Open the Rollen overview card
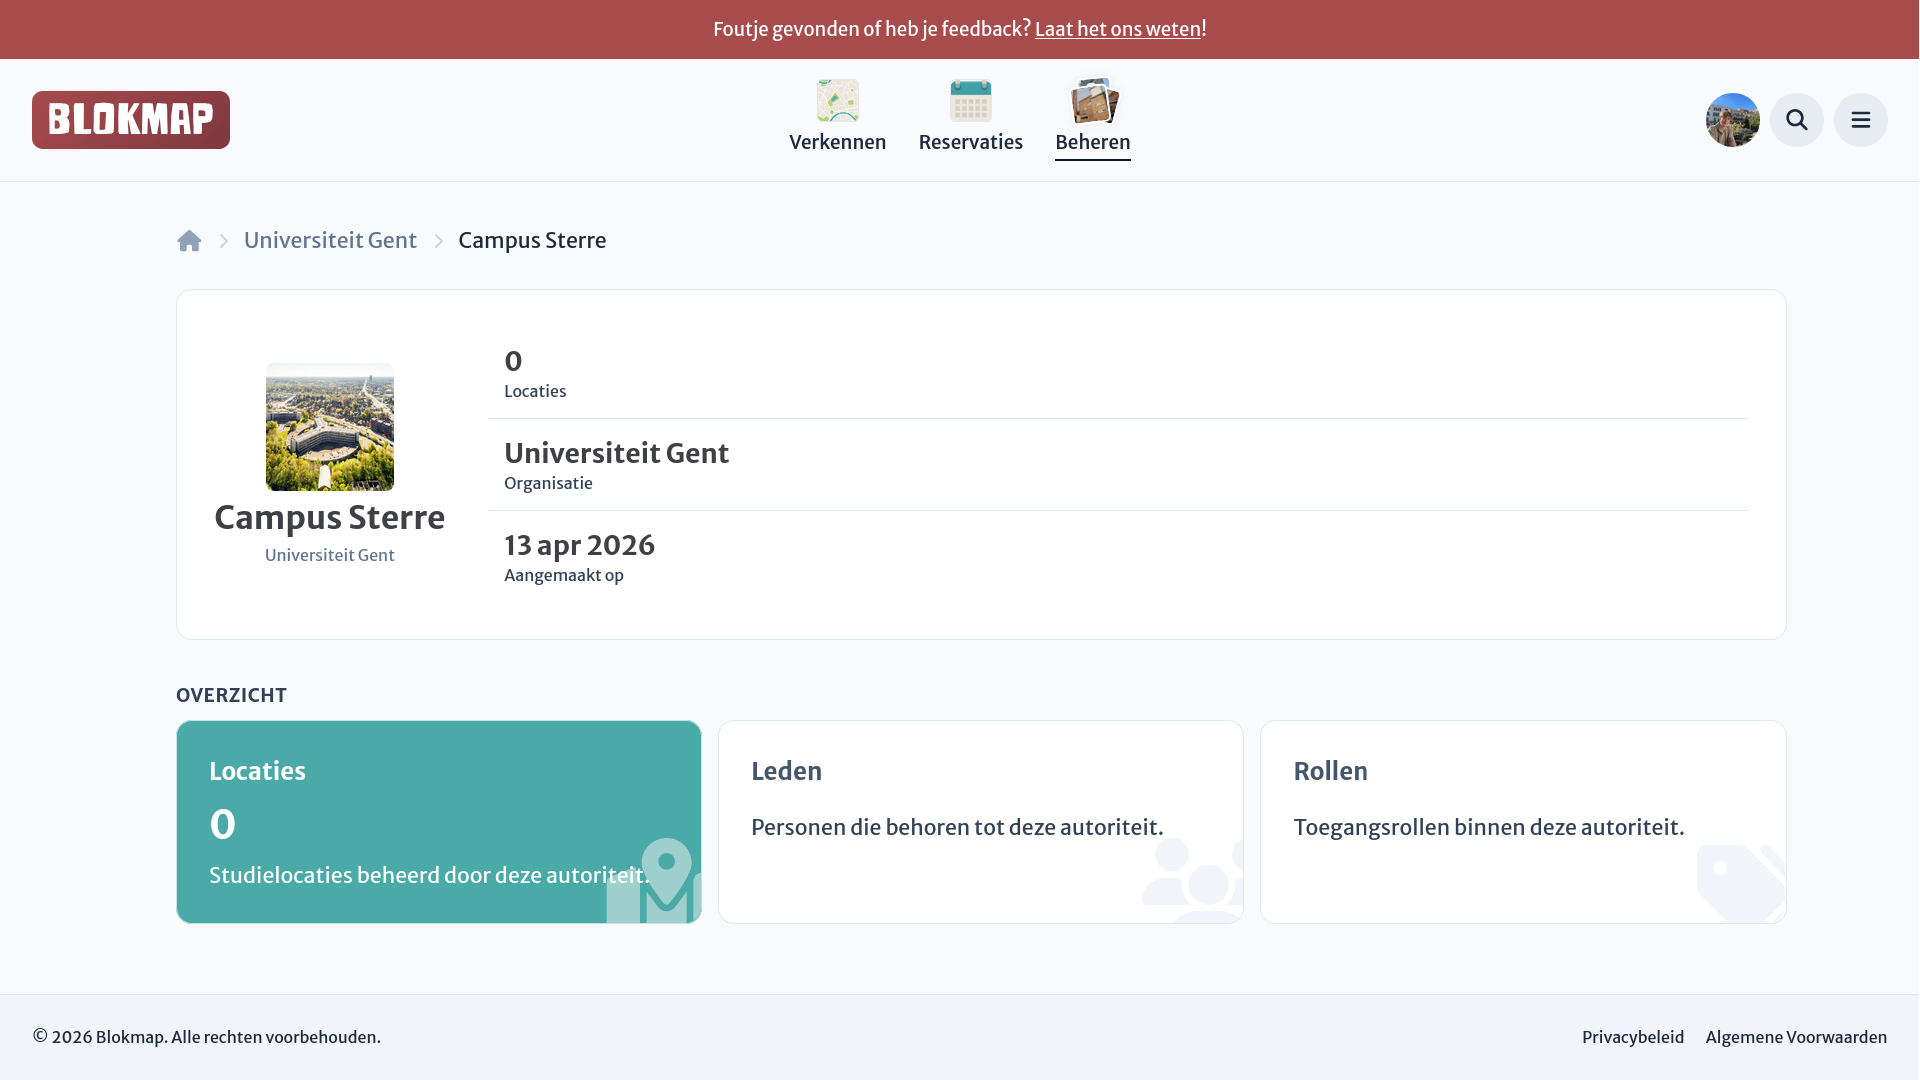This screenshot has height=1080, width=1920. click(x=1523, y=822)
